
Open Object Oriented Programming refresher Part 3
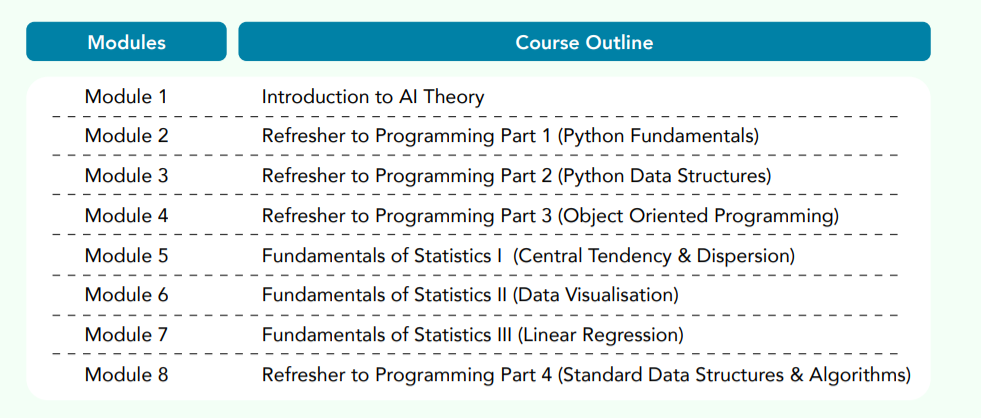550,217
